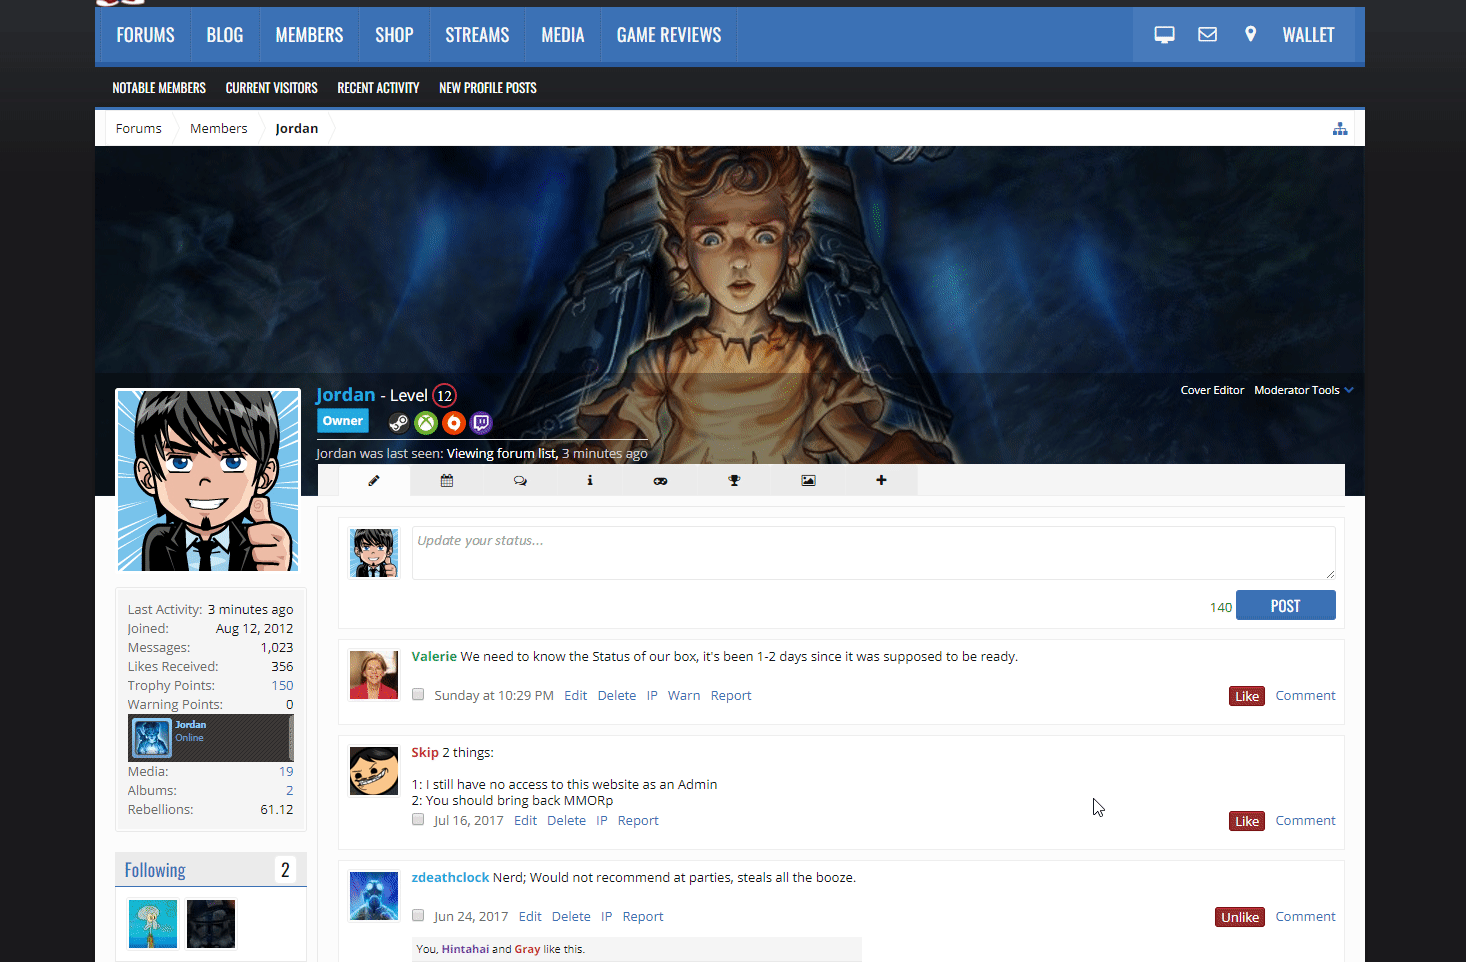Viewport: 1466px width, 962px height.
Task: Open the dark avatar under Following
Action: tap(211, 924)
